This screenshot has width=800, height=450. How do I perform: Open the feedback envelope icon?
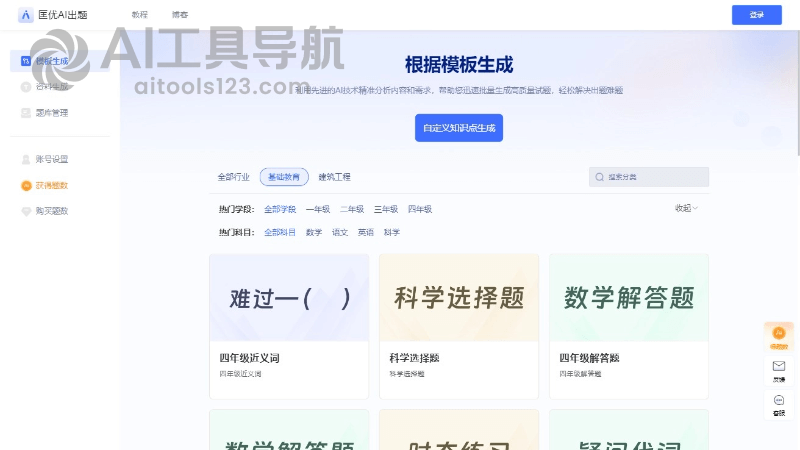(779, 366)
